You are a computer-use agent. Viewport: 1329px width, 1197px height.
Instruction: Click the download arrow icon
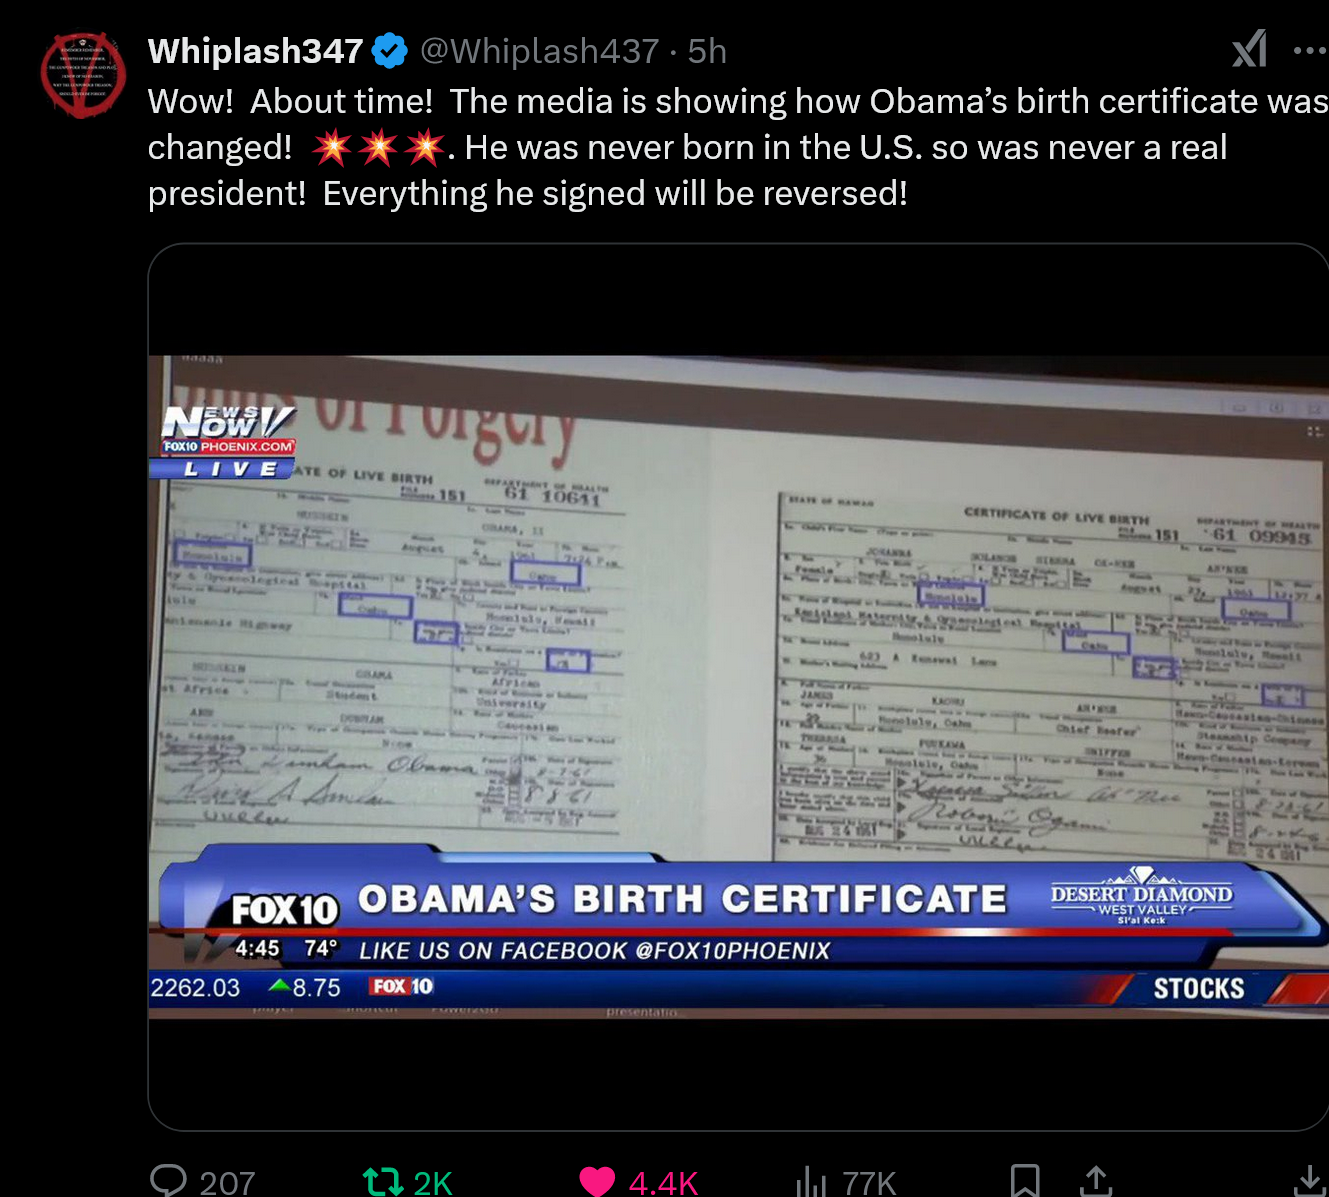1309,1181
